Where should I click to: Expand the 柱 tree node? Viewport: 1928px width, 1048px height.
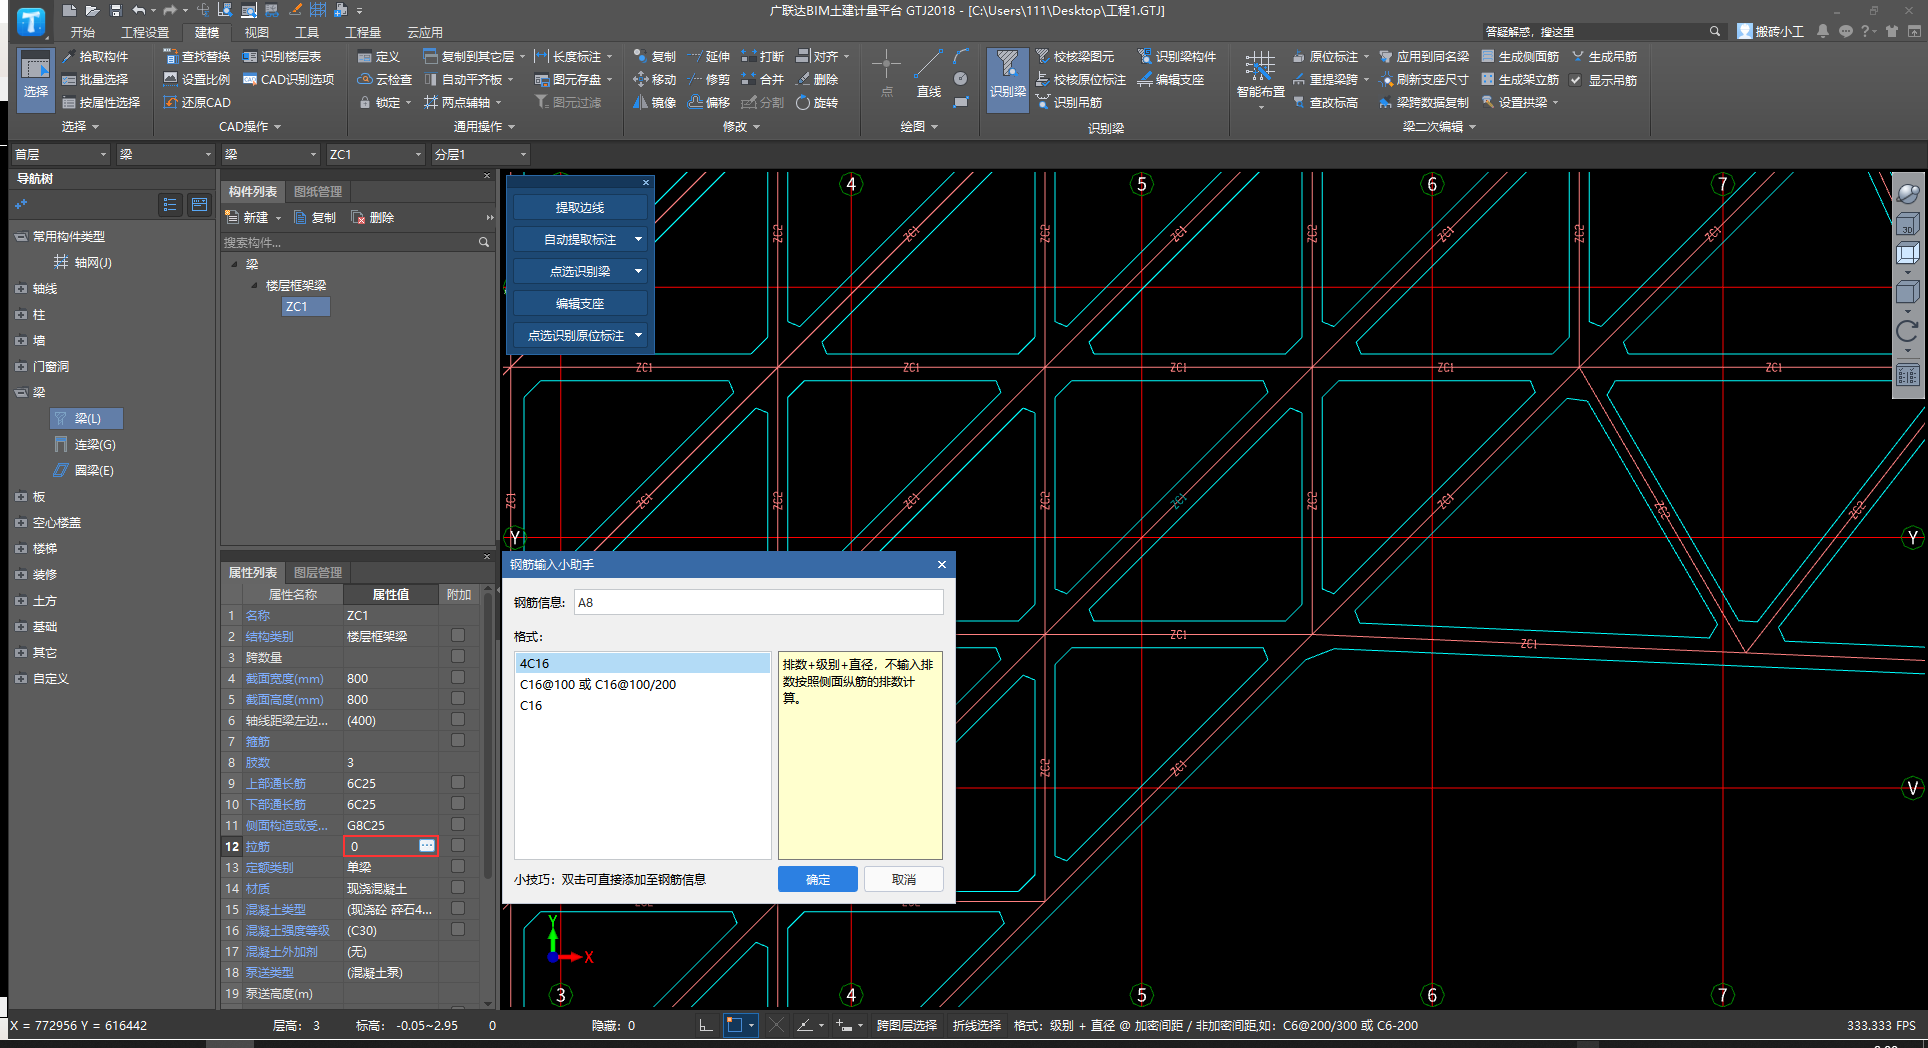point(21,315)
